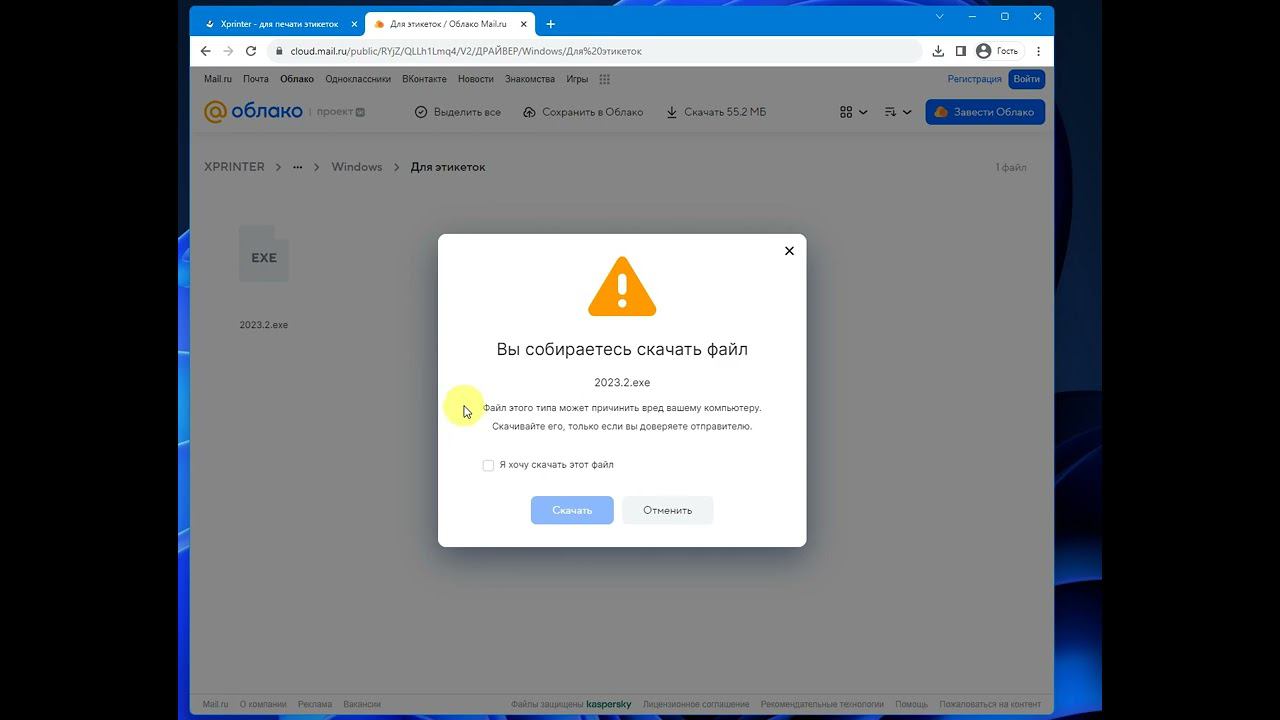This screenshot has height=720, width=1280.
Task: Open all projects grid icon
Action: point(604,79)
